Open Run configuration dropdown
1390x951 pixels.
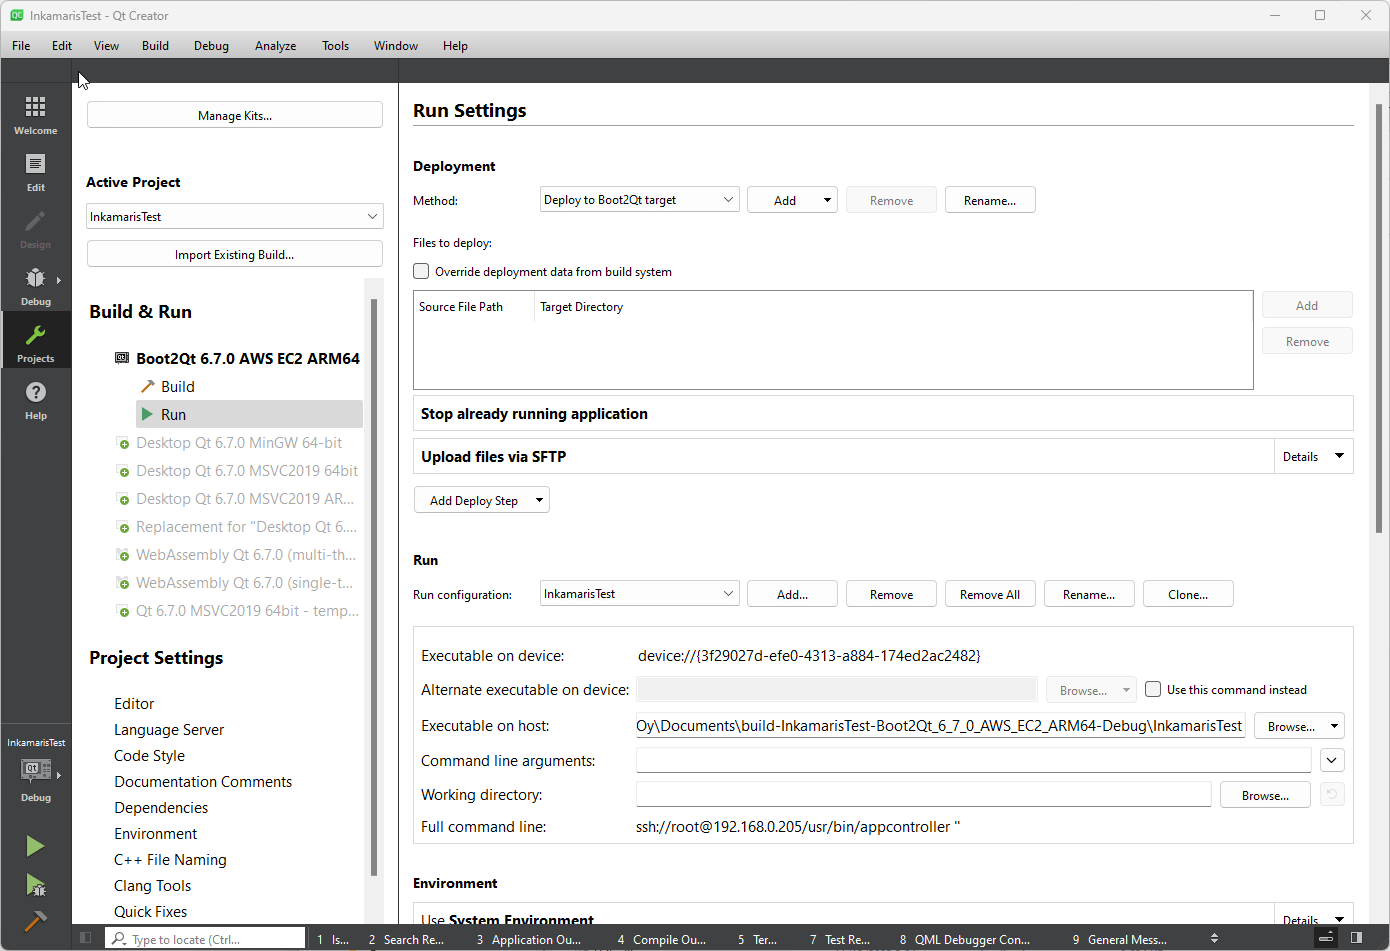[x=639, y=594]
